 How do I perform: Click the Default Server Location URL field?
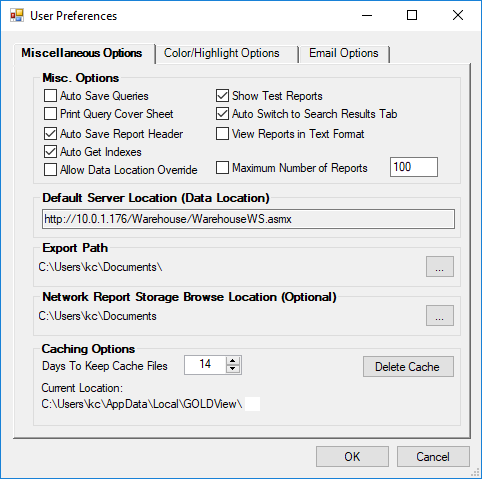248,219
